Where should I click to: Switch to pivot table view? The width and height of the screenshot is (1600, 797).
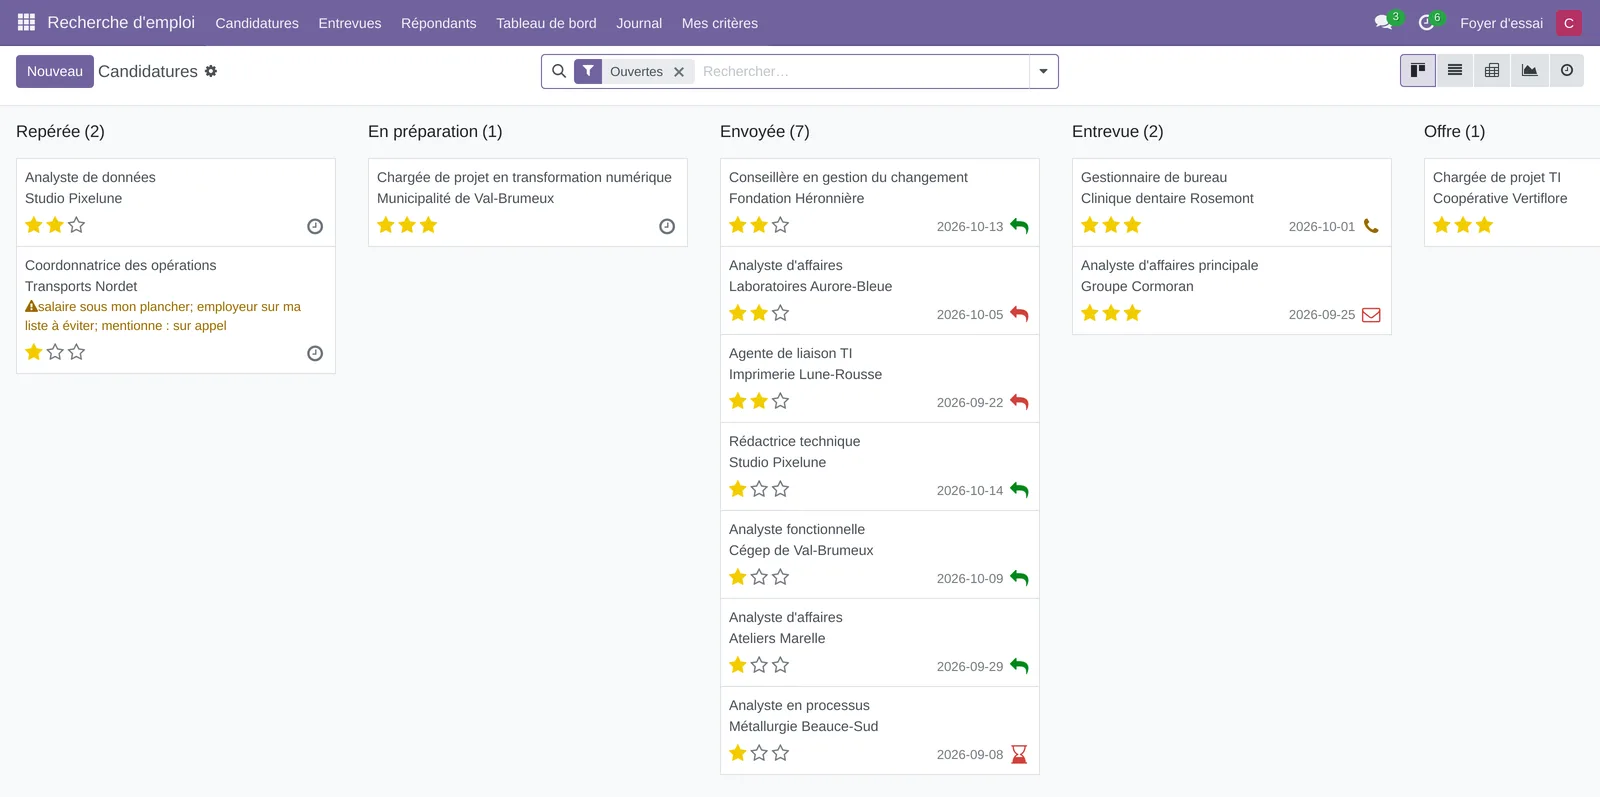click(1492, 70)
